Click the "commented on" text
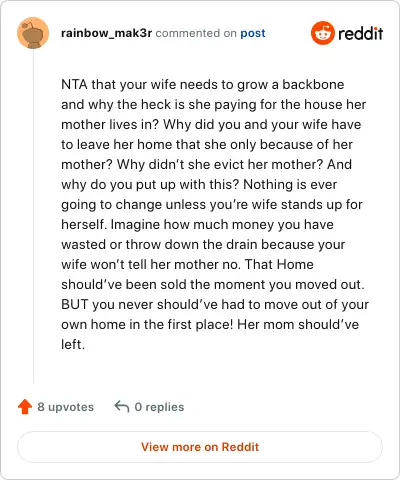This screenshot has height=480, width=400. (x=196, y=33)
